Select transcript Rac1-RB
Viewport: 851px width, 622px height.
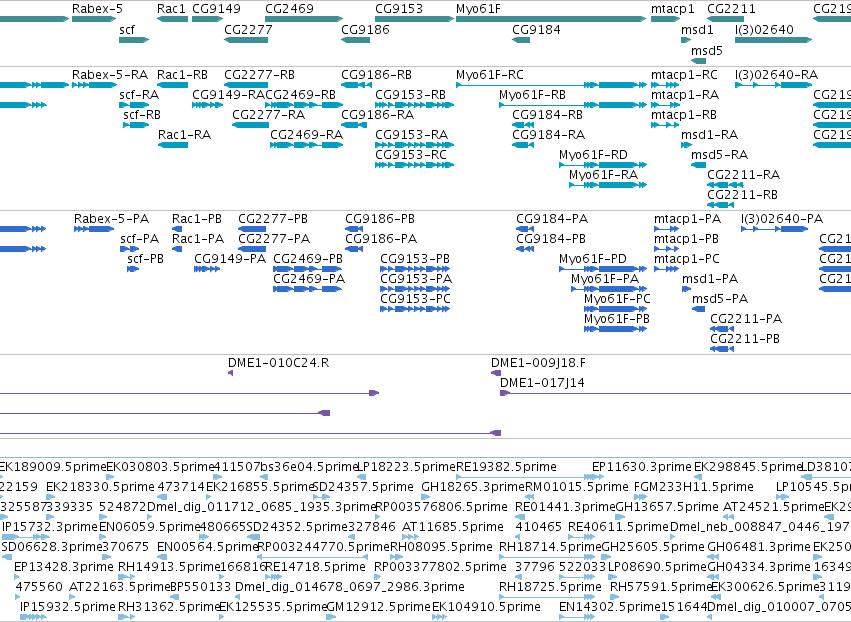click(x=182, y=75)
